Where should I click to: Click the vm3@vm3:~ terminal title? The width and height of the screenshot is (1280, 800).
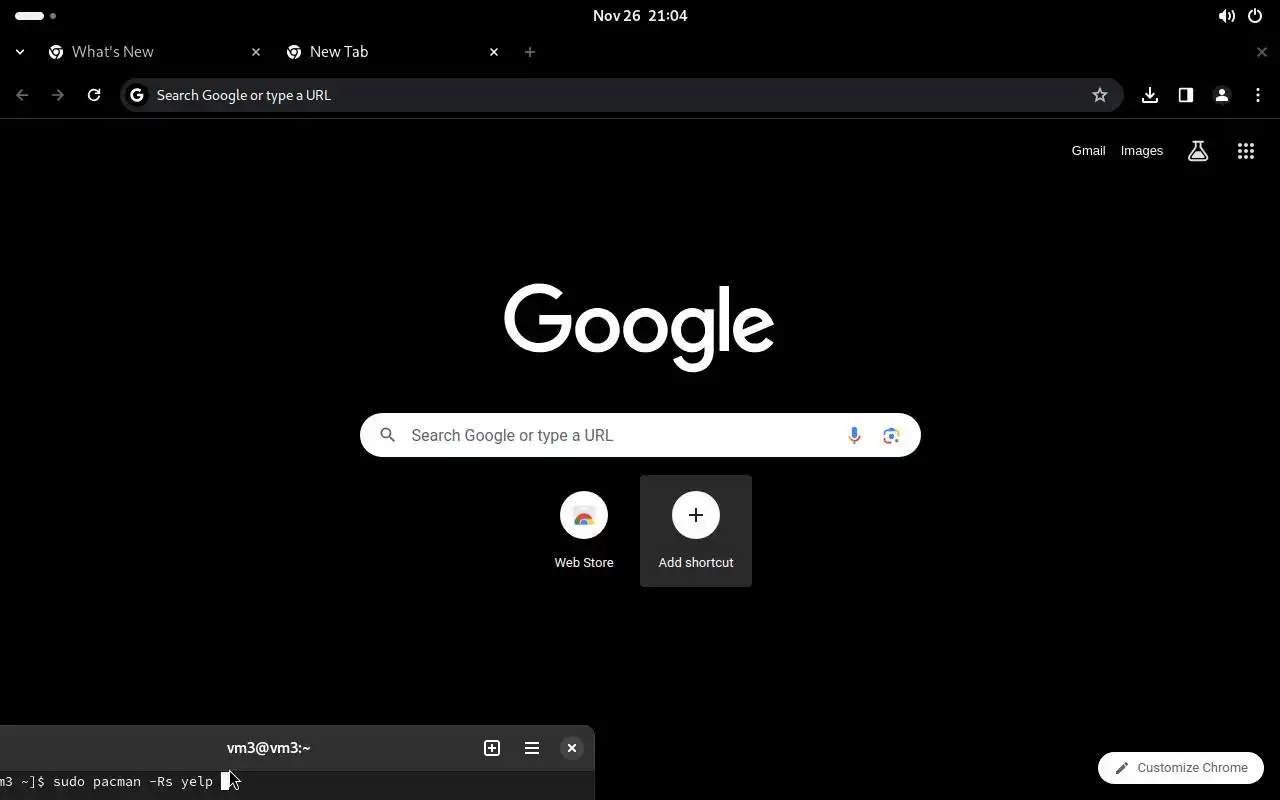[x=268, y=748]
